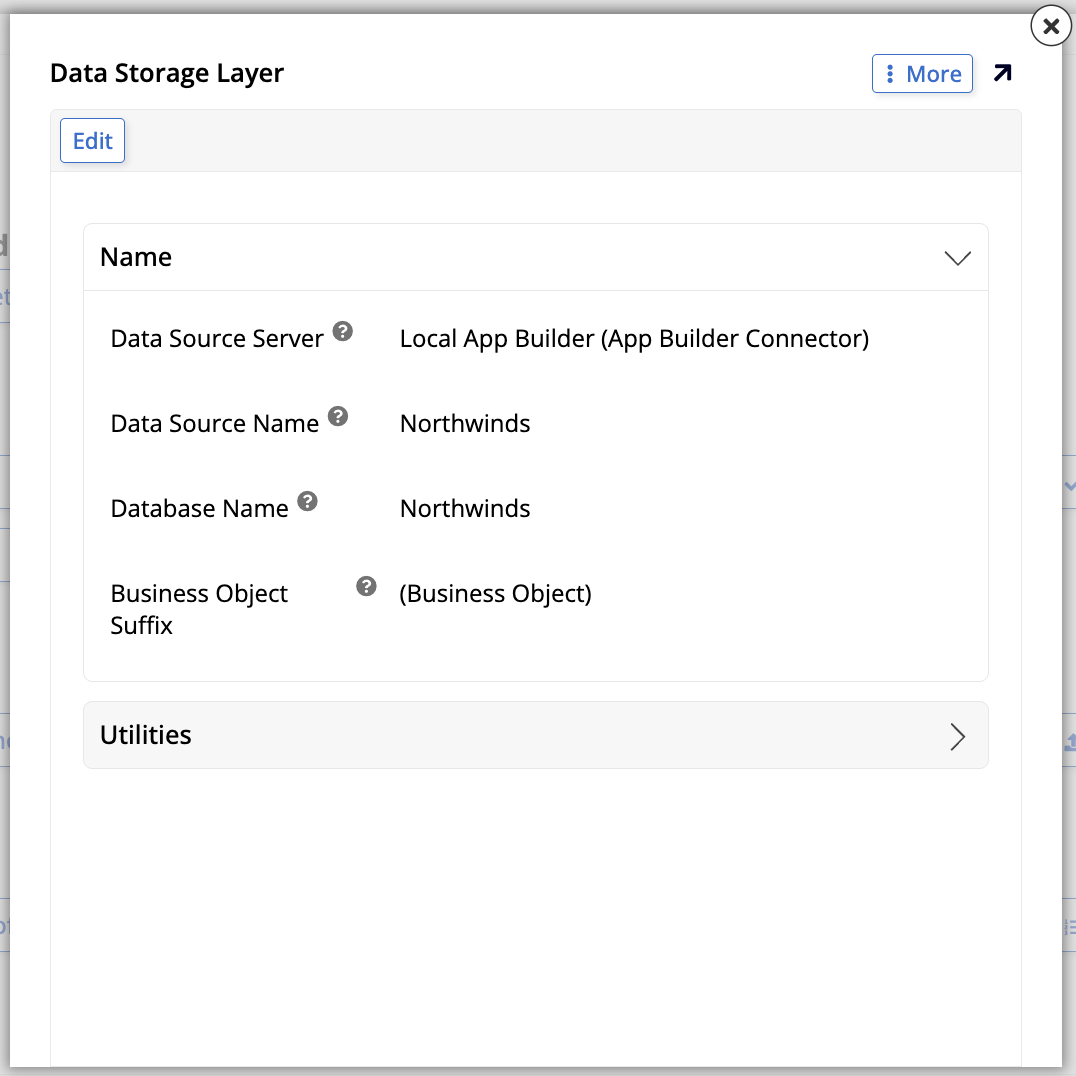This screenshot has width=1076, height=1076.
Task: Select Northwinds value beside Database Name
Action: [x=465, y=508]
